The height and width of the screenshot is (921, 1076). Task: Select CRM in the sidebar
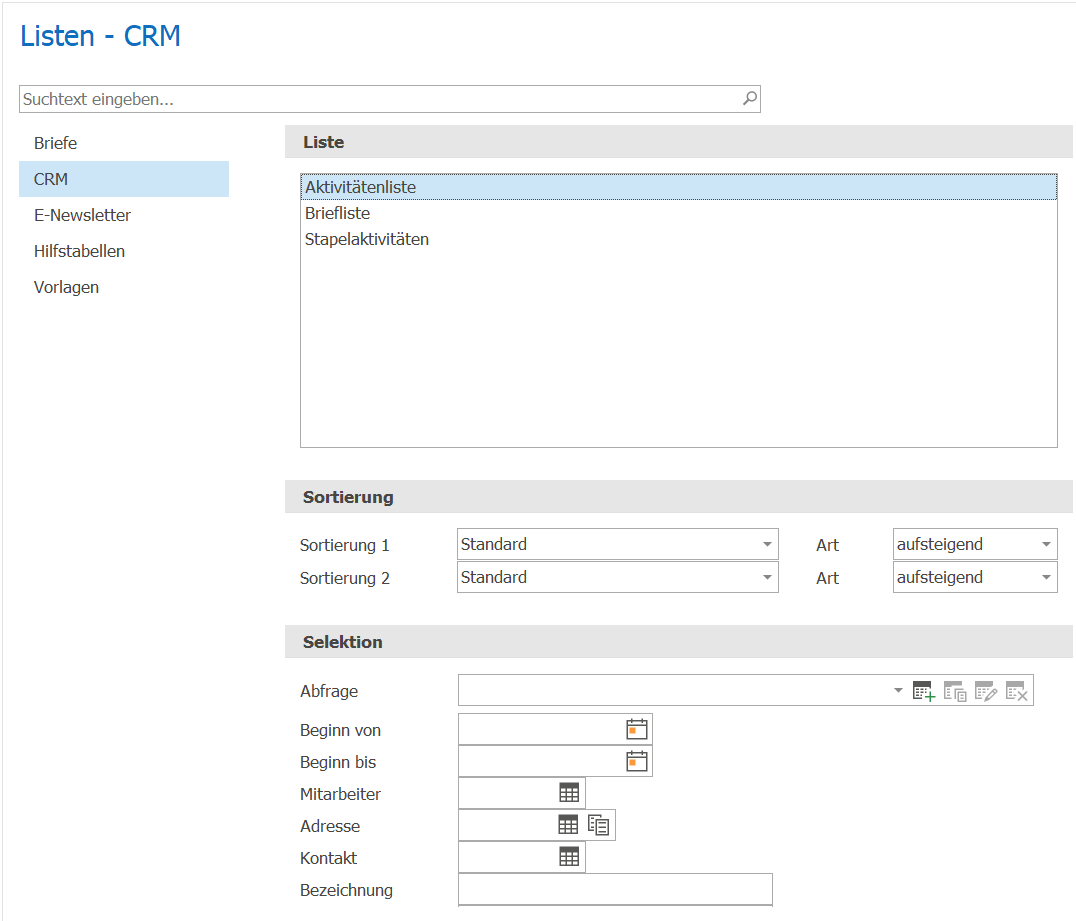pyautogui.click(x=124, y=179)
